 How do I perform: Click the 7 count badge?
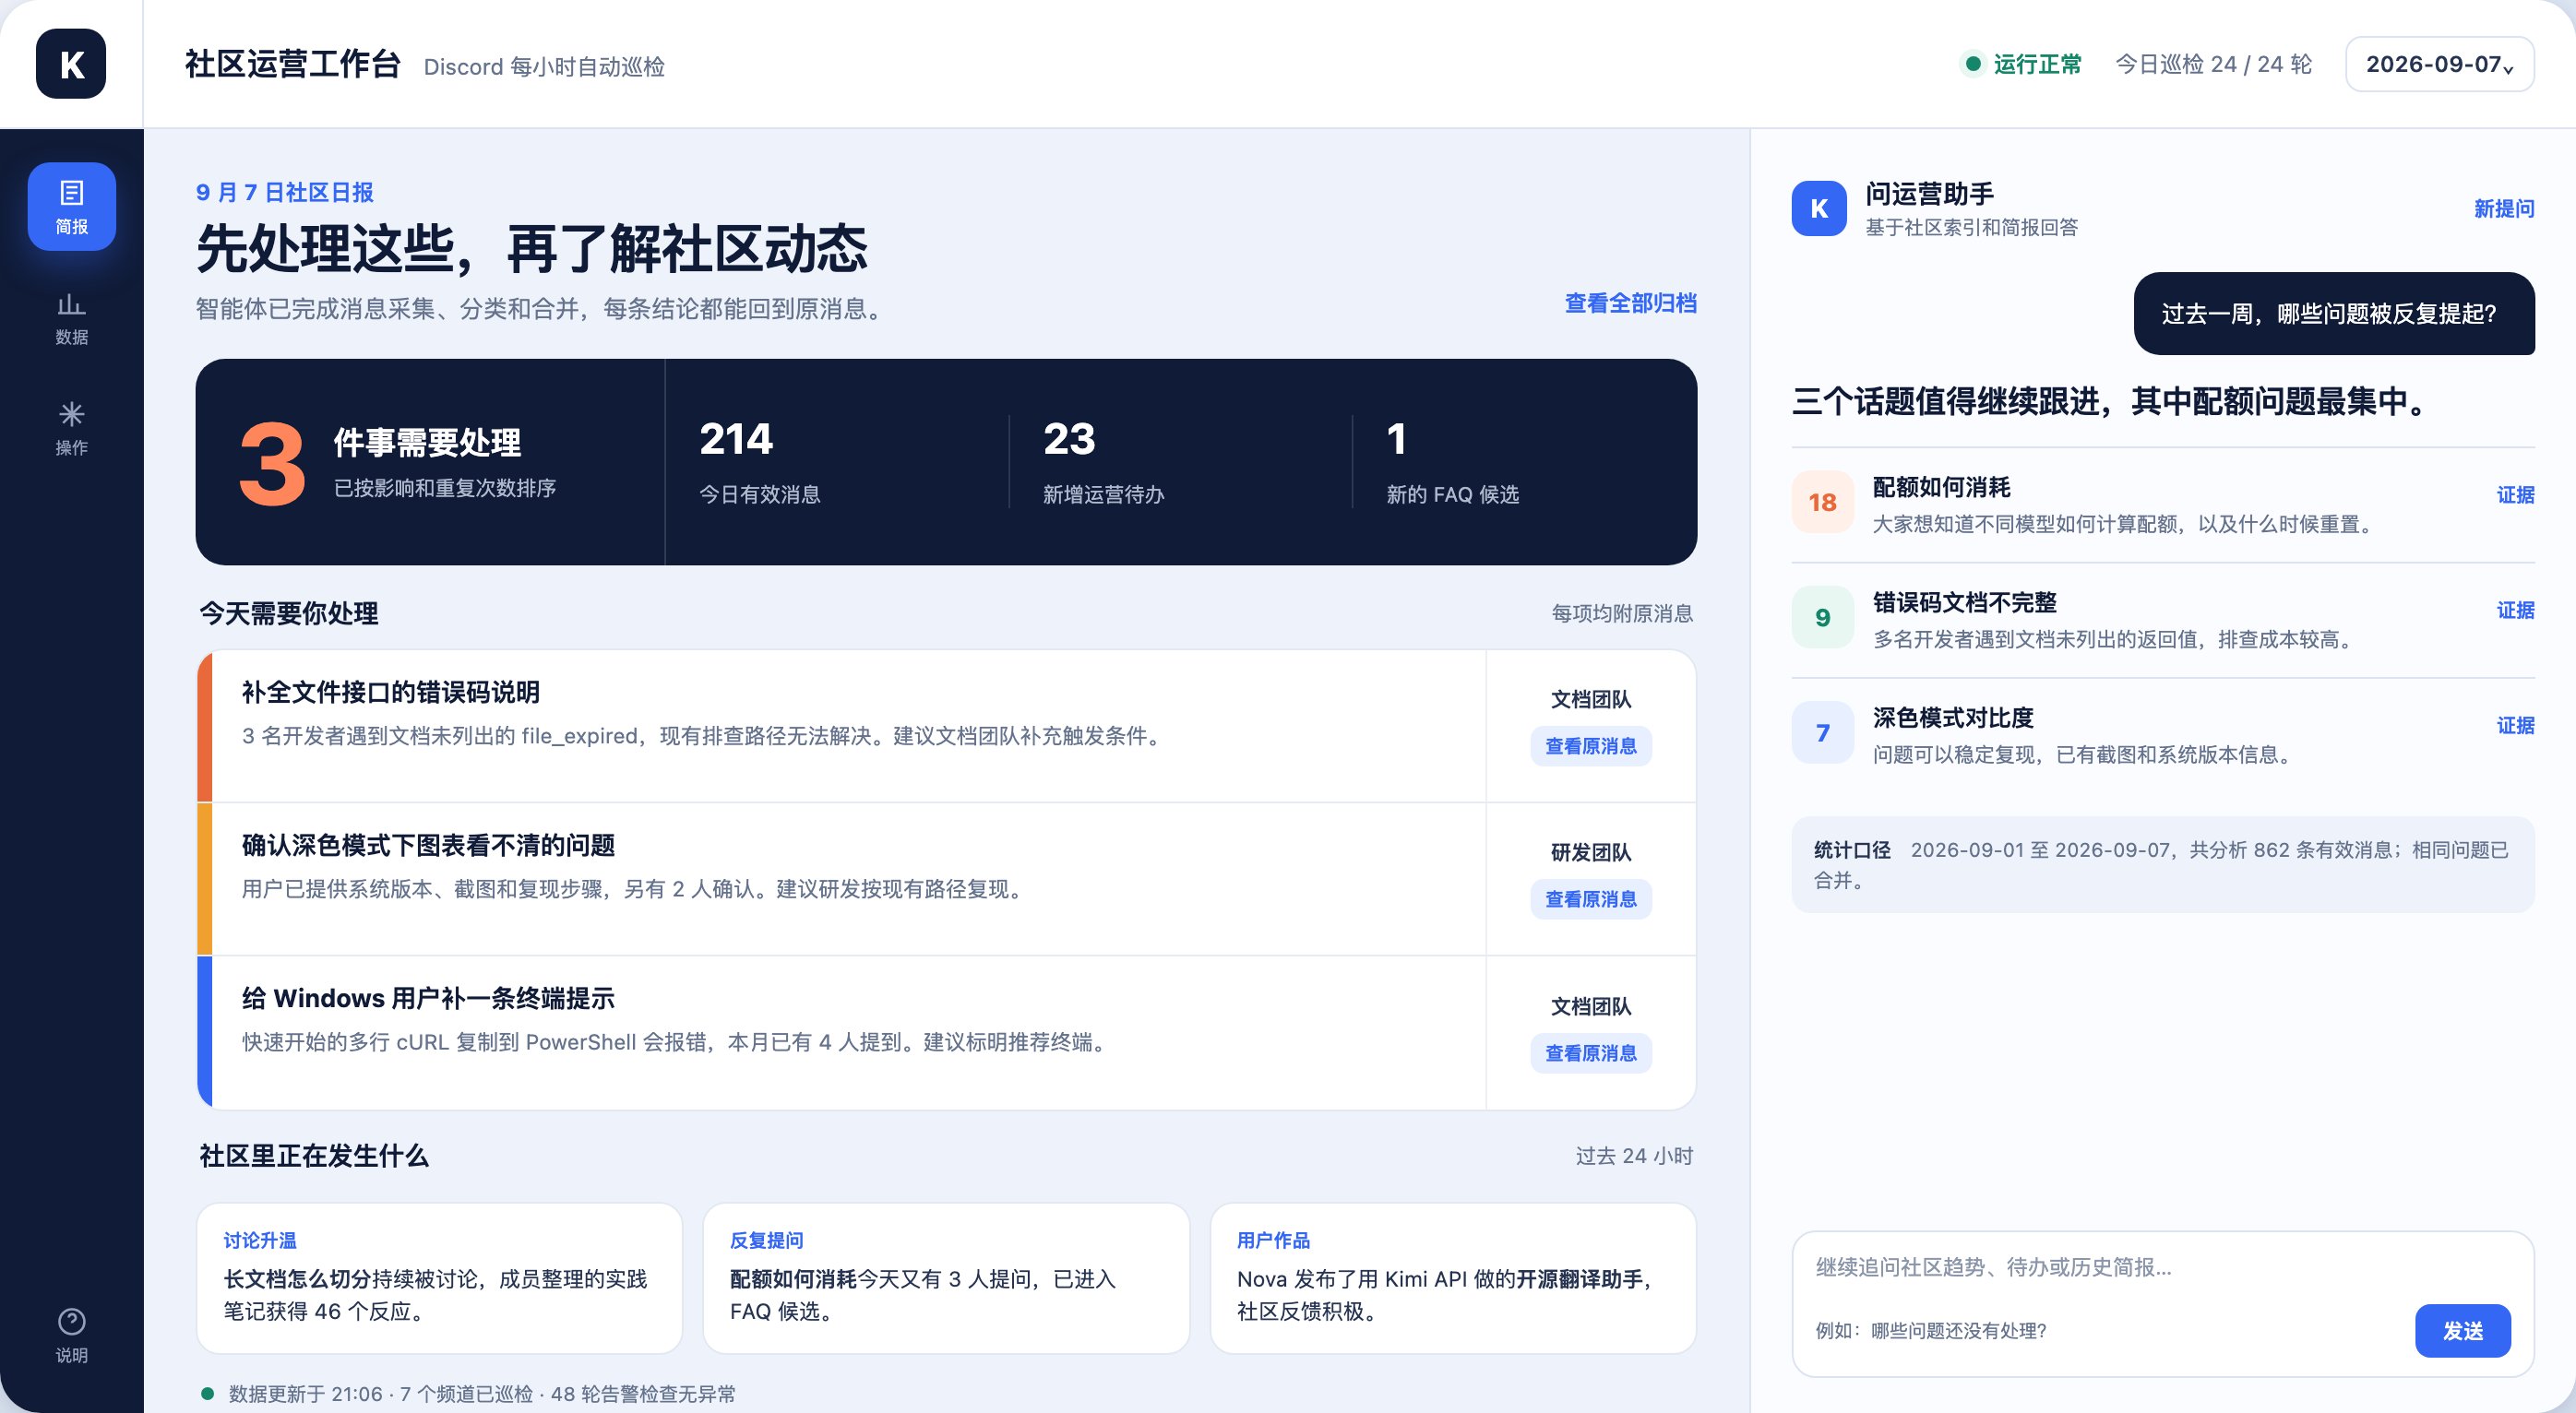1822,733
